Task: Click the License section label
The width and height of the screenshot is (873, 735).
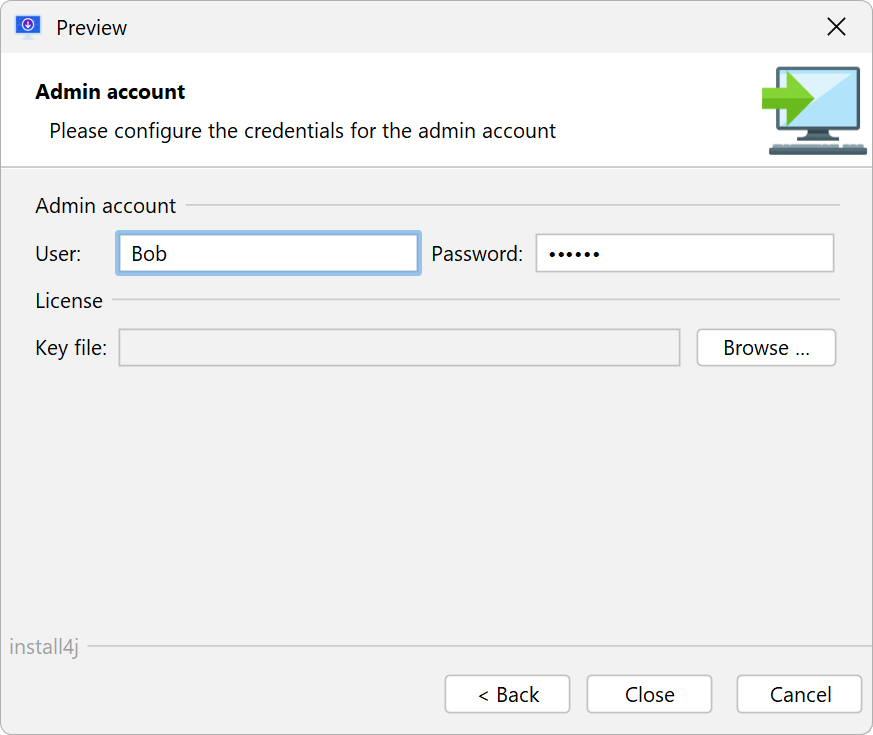Action: point(69,301)
